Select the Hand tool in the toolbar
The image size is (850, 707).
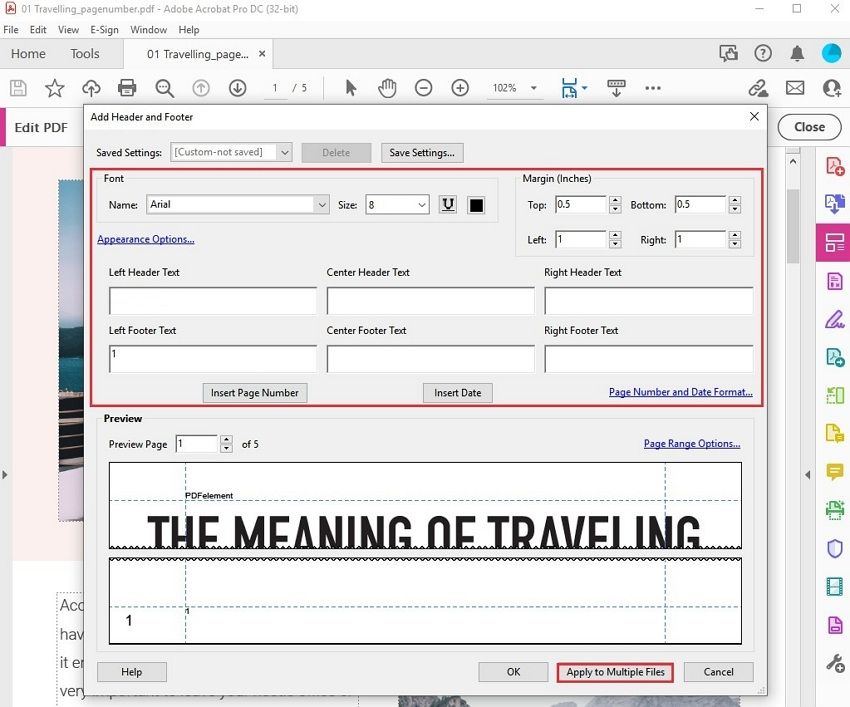(x=387, y=88)
